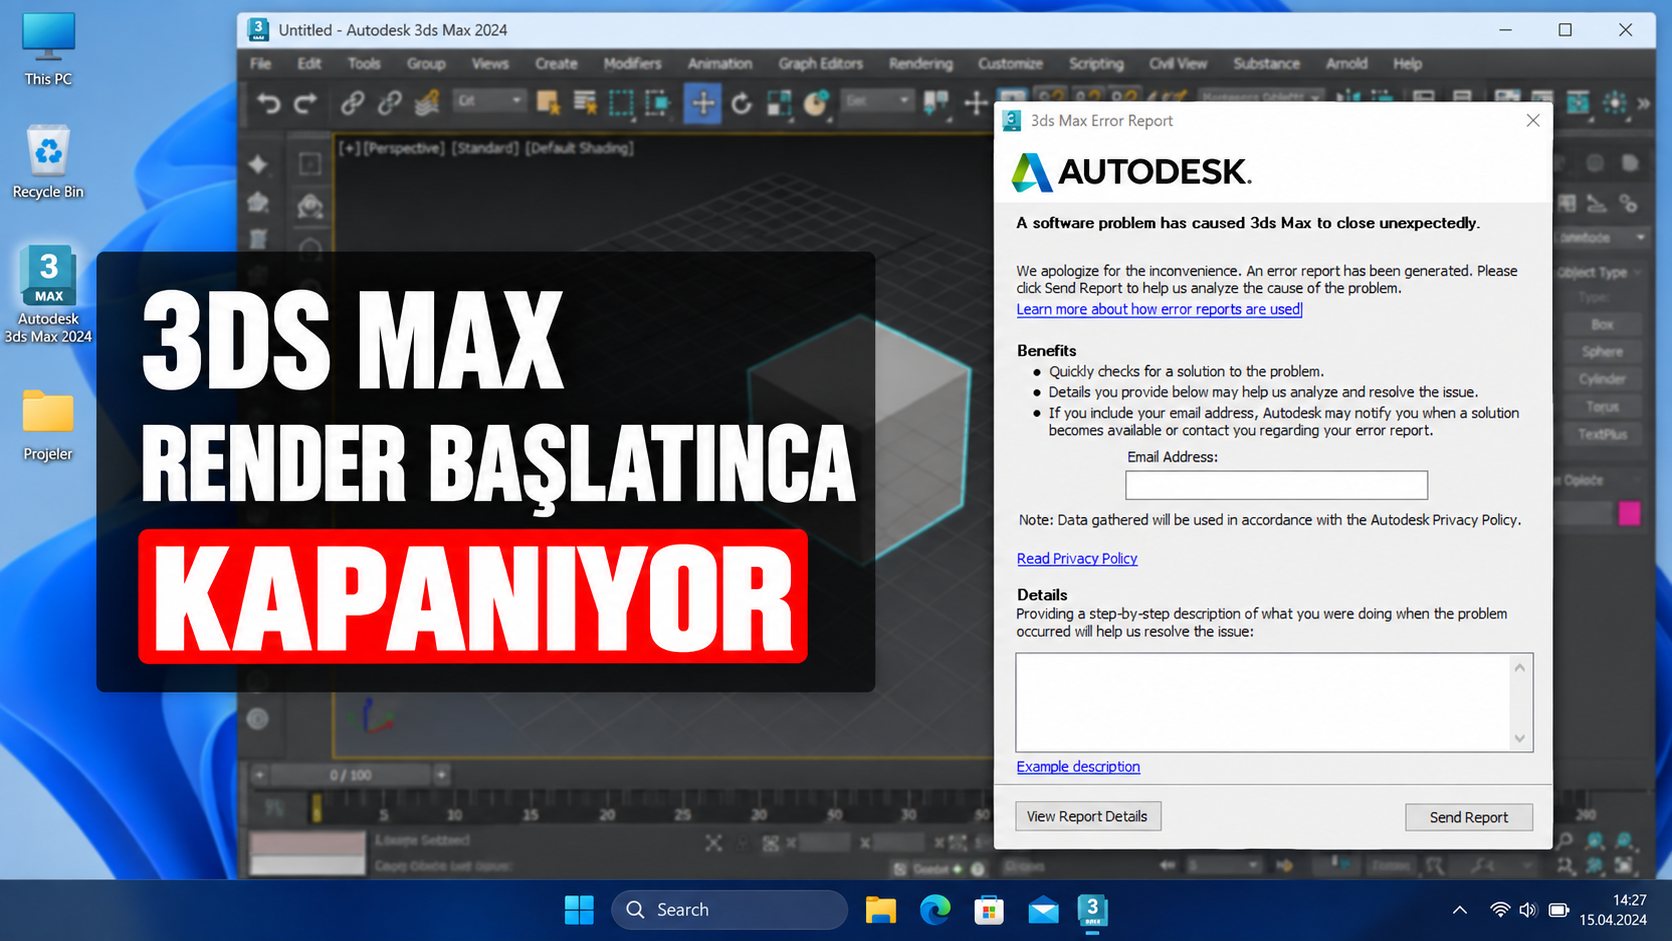The width and height of the screenshot is (1672, 941).
Task: Activate the Select and Move tool
Action: [x=703, y=102]
